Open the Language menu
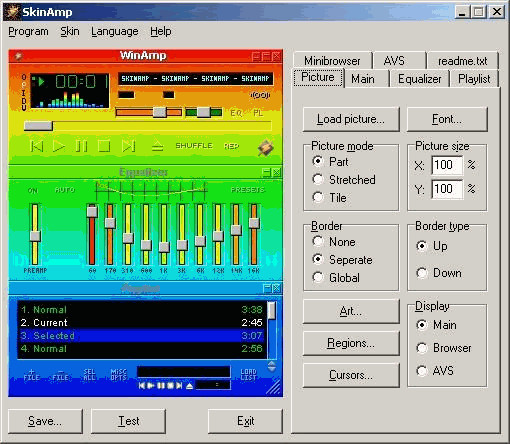 (115, 31)
